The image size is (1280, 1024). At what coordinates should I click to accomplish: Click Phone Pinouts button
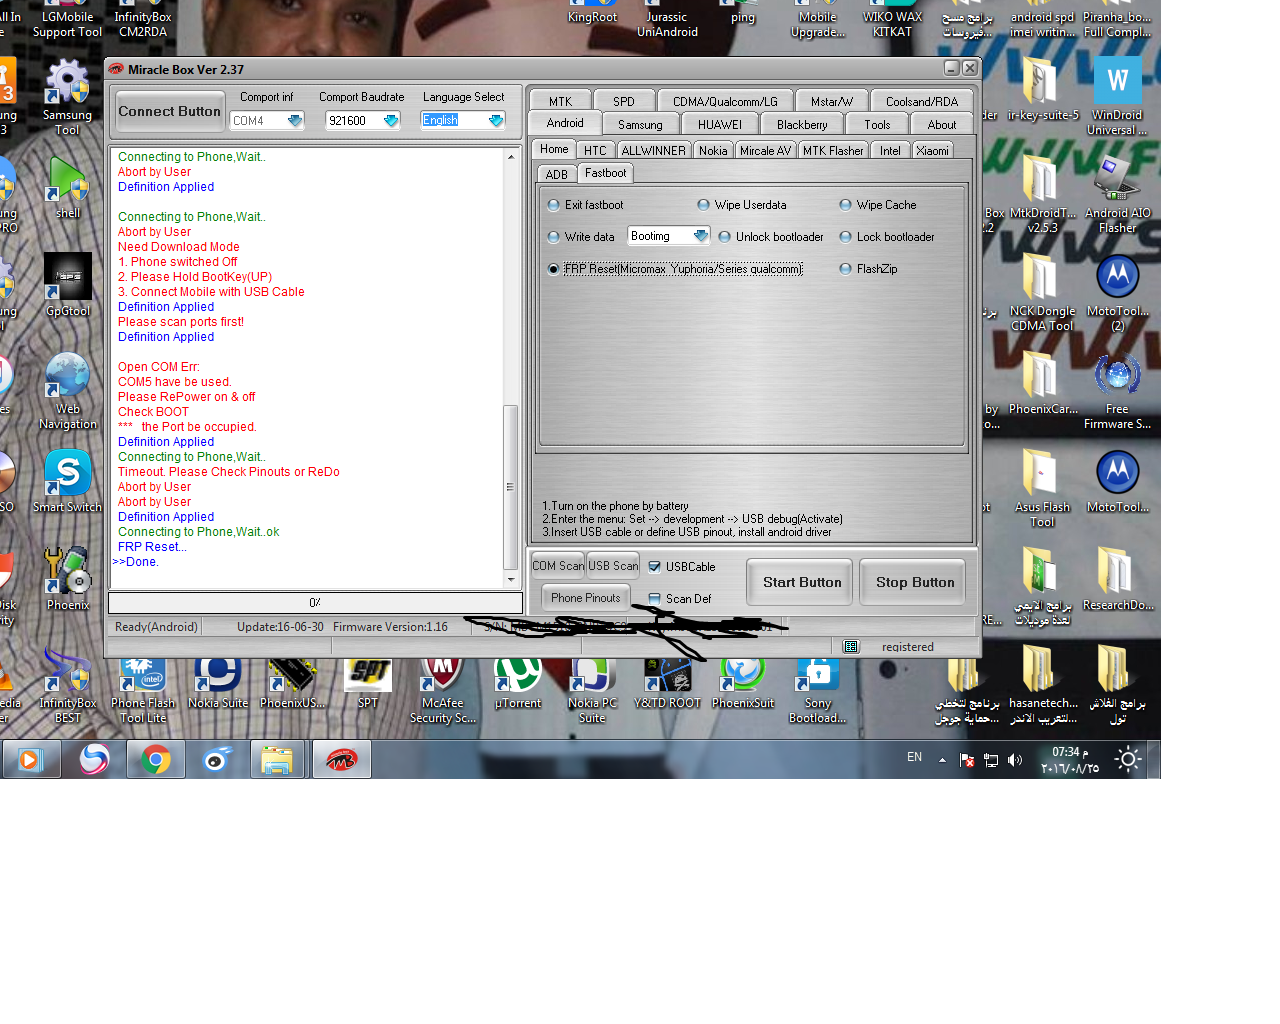point(586,598)
